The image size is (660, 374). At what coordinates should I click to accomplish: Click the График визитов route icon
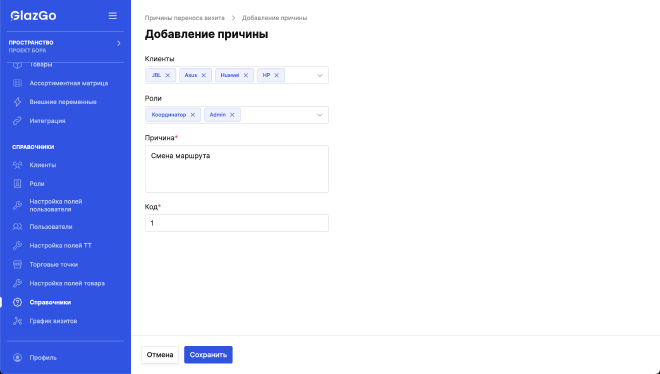click(17, 321)
